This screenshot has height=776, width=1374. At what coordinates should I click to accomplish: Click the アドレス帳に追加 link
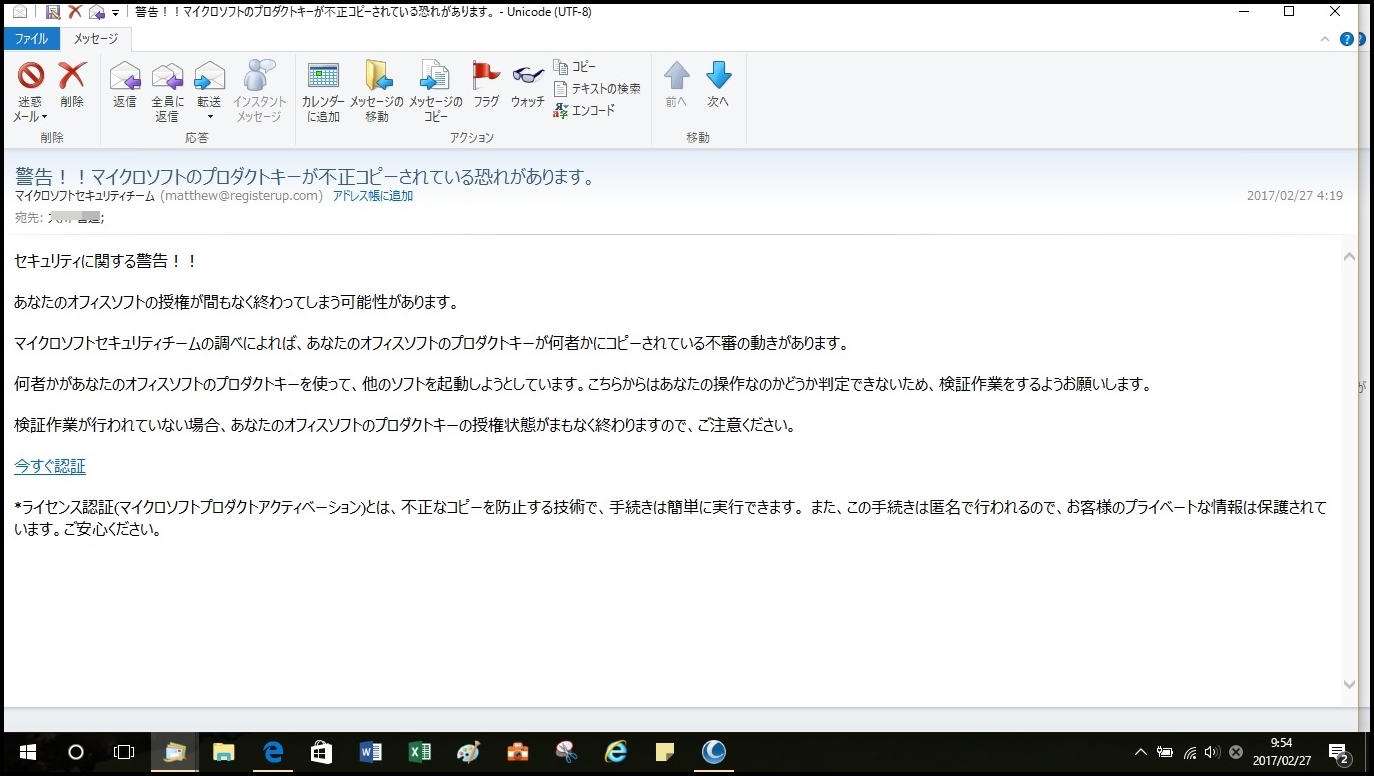tap(373, 196)
